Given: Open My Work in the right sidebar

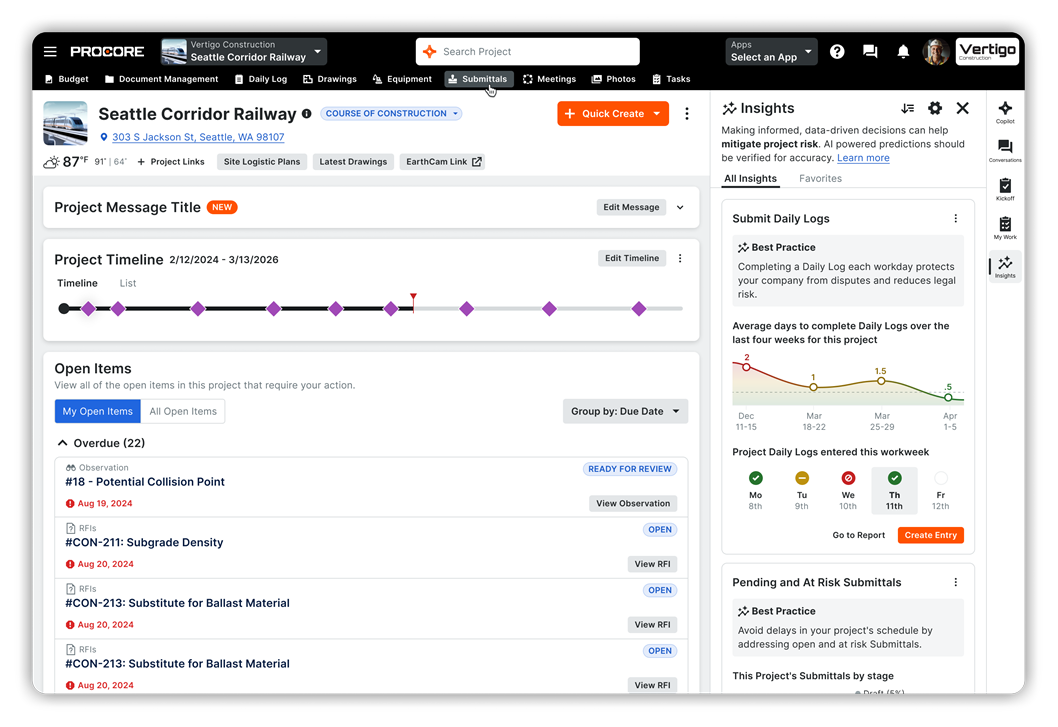Looking at the screenshot, I should point(1005,227).
